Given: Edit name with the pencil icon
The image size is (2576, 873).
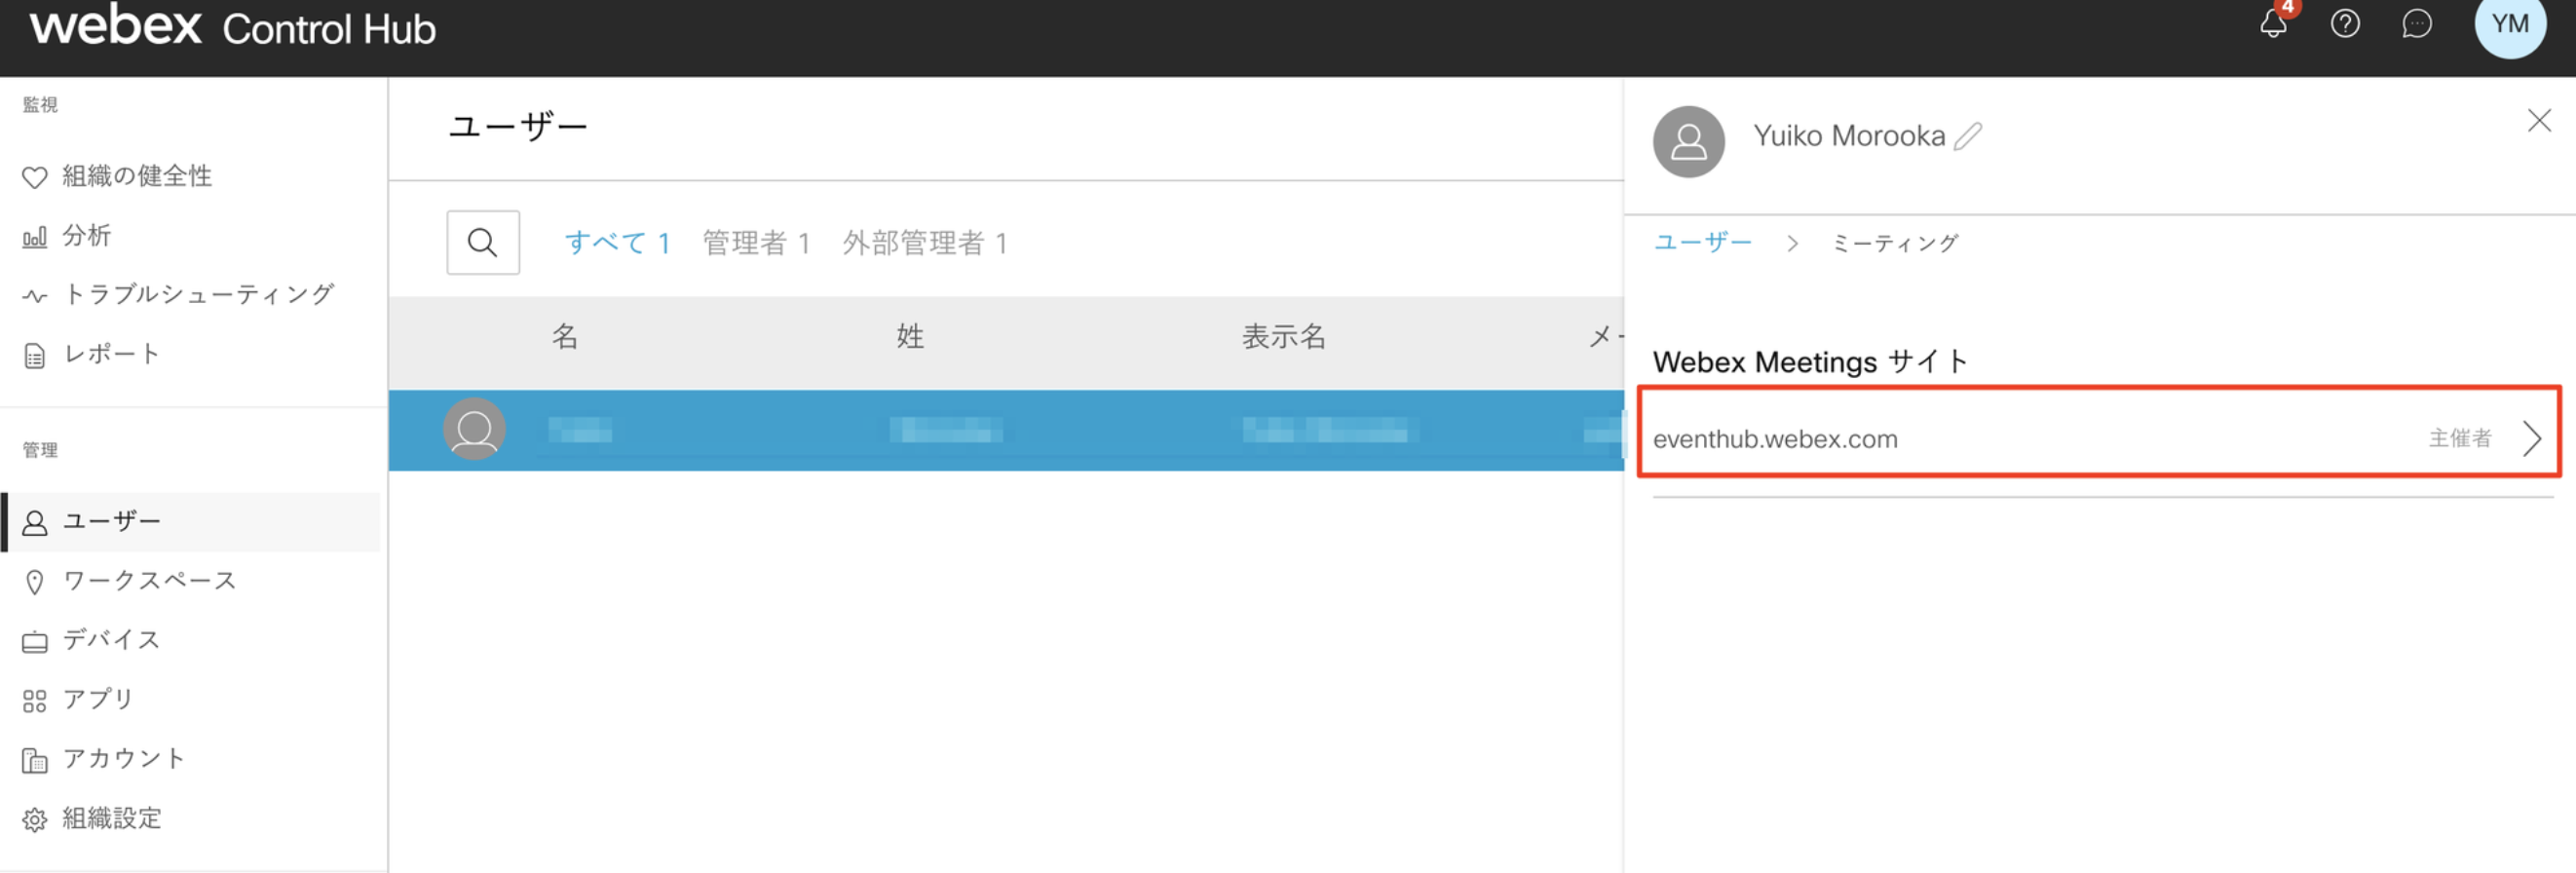Looking at the screenshot, I should tap(1968, 136).
